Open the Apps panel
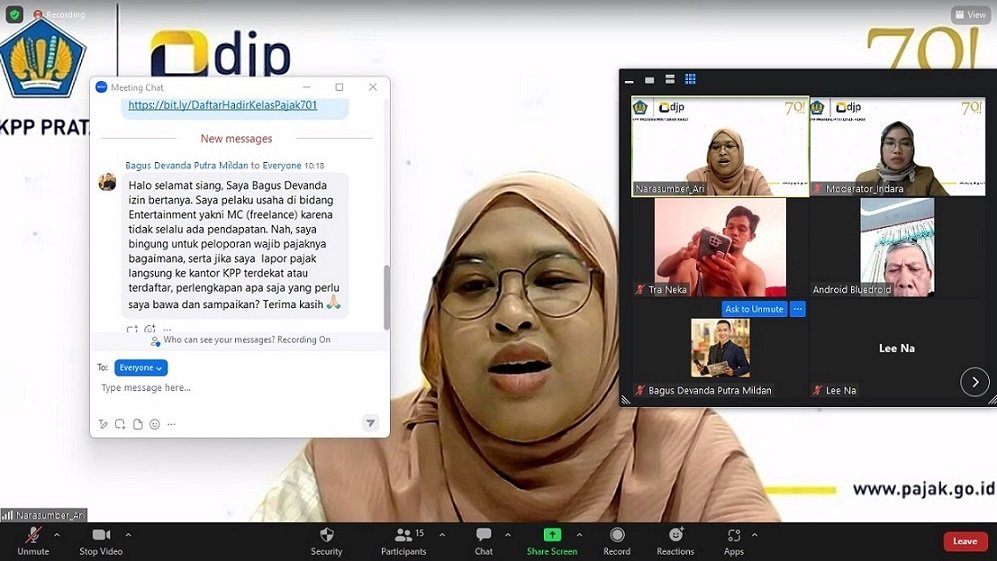The width and height of the screenshot is (997, 561). click(733, 540)
